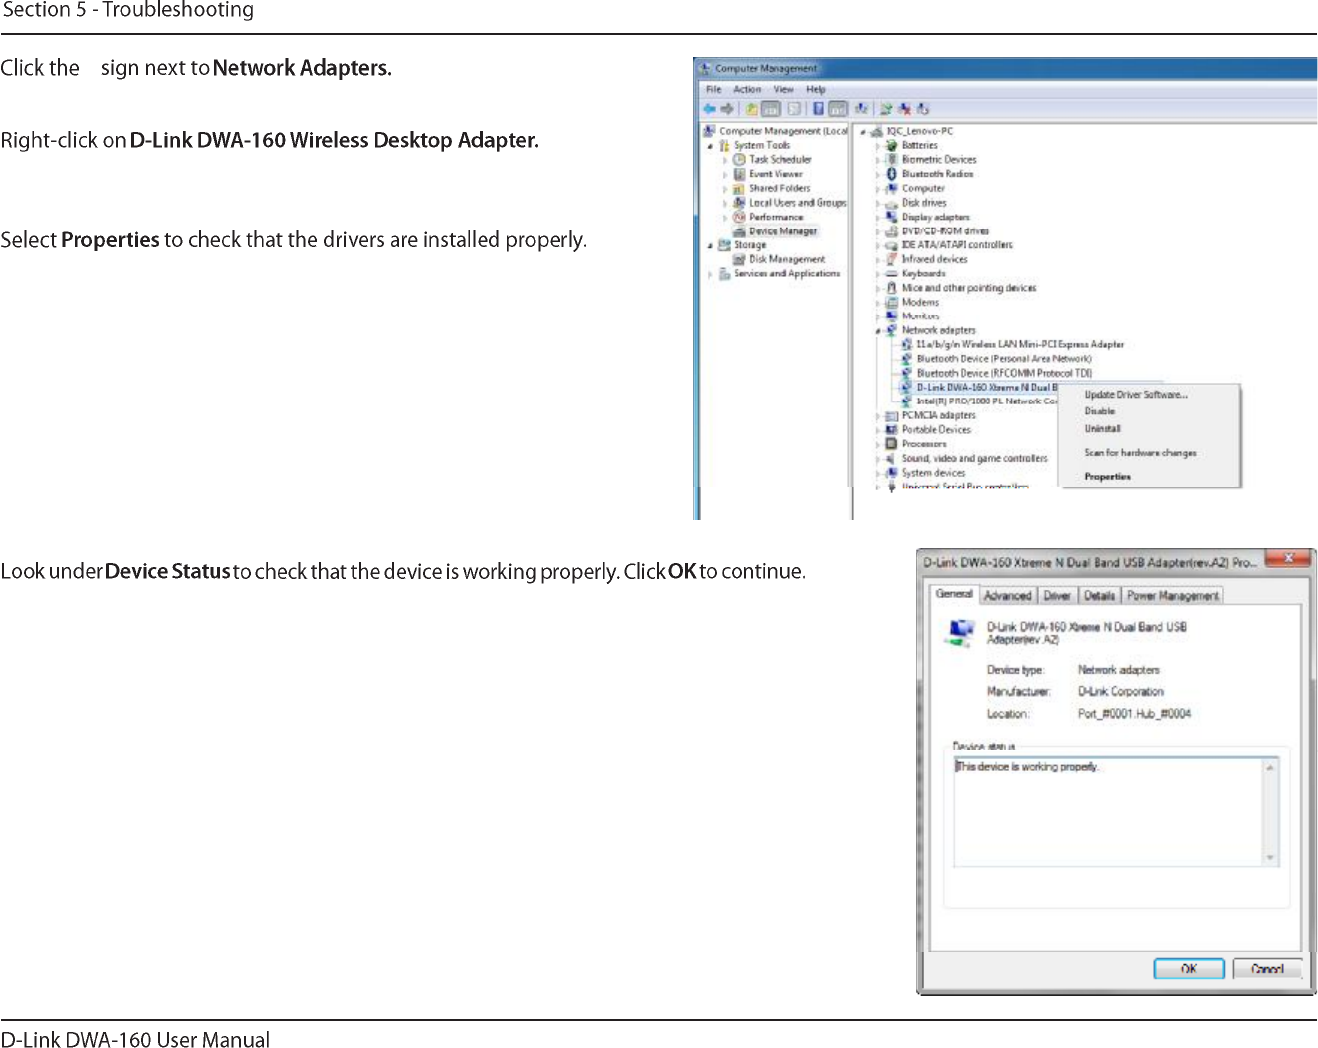The image size is (1318, 1048).
Task: Click the Sound, video and game controllers icon
Action: [x=892, y=458]
